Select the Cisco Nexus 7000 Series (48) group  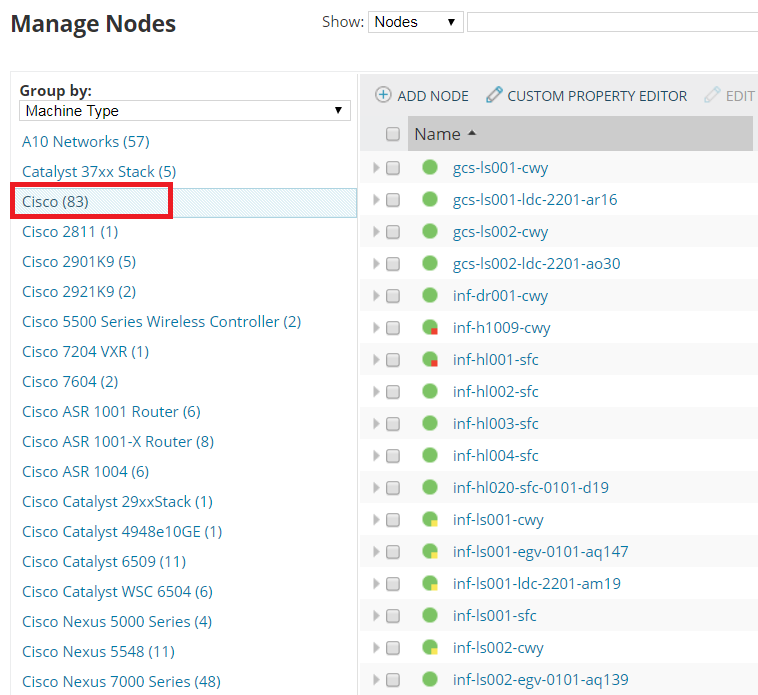tap(121, 681)
